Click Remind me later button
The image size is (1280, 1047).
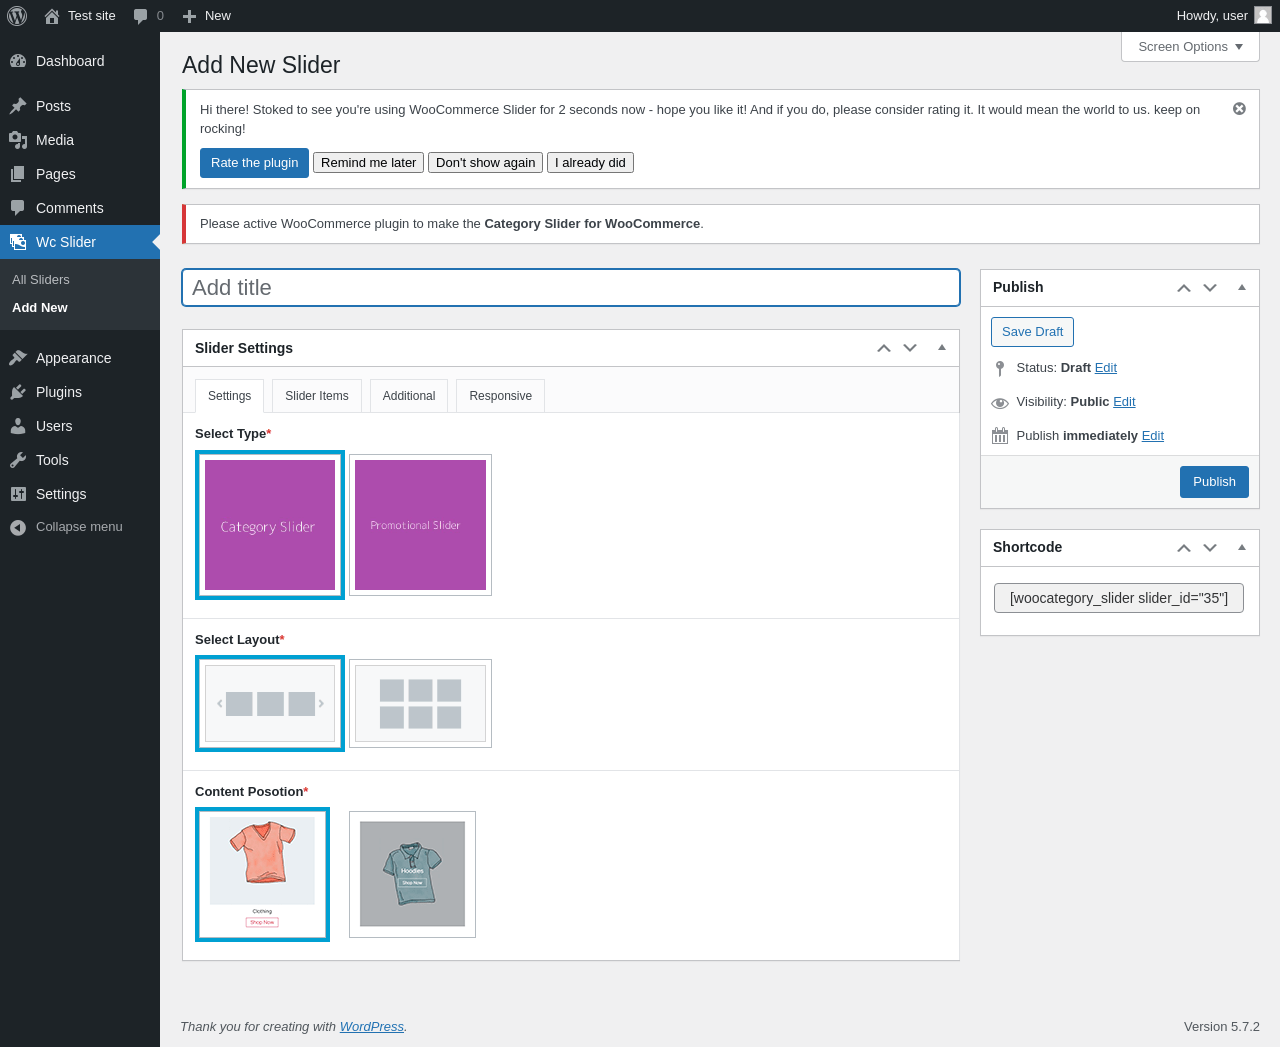(368, 163)
